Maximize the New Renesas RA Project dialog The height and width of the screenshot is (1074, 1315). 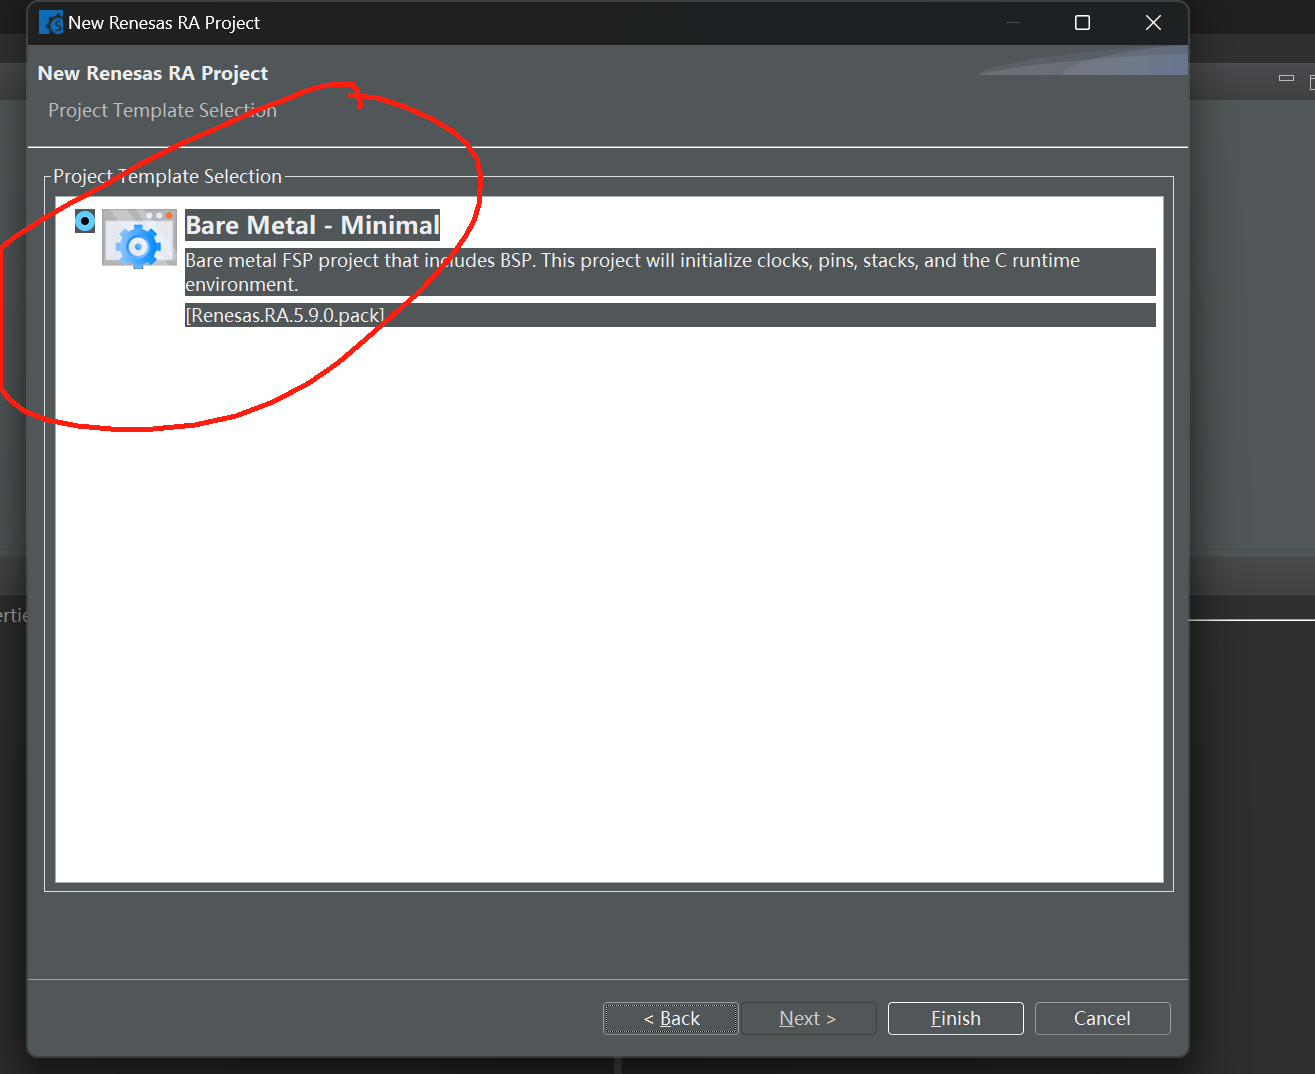pos(1082,22)
